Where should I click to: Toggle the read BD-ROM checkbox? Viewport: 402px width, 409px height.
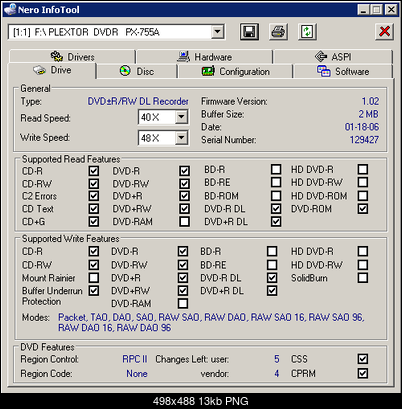(276, 196)
